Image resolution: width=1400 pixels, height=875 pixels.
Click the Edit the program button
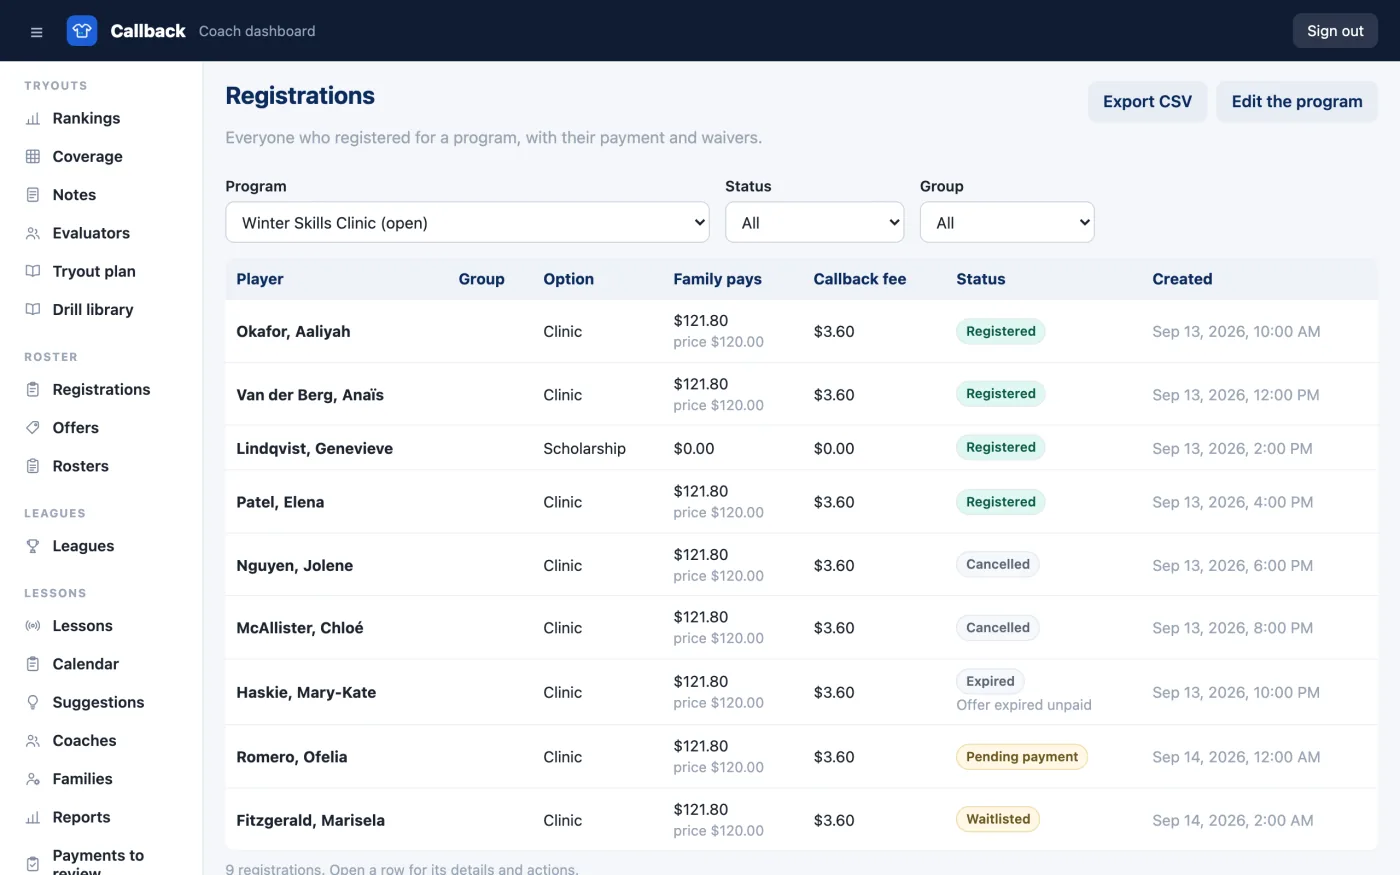point(1297,102)
